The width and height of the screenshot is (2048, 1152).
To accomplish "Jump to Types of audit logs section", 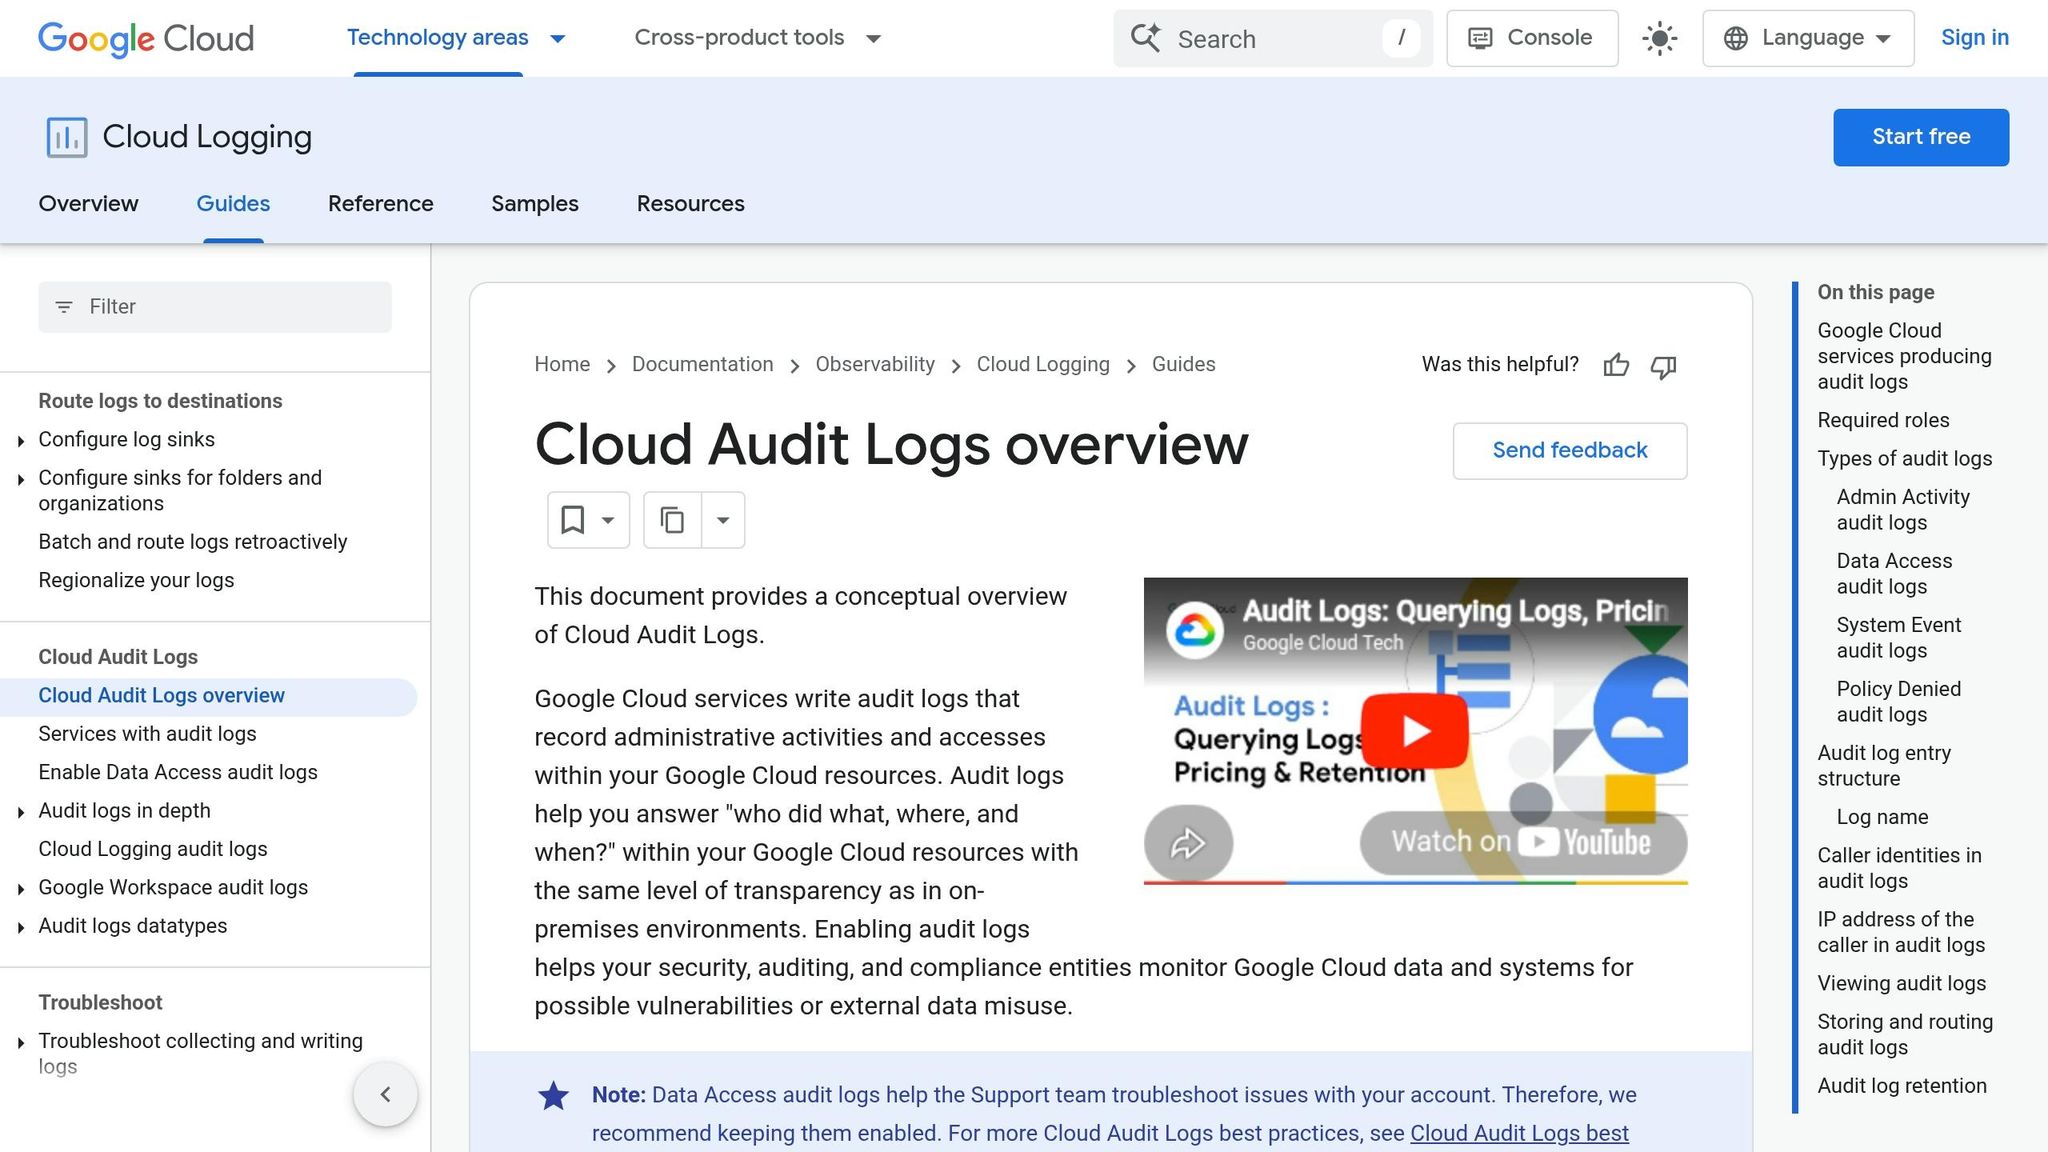I will pyautogui.click(x=1904, y=459).
